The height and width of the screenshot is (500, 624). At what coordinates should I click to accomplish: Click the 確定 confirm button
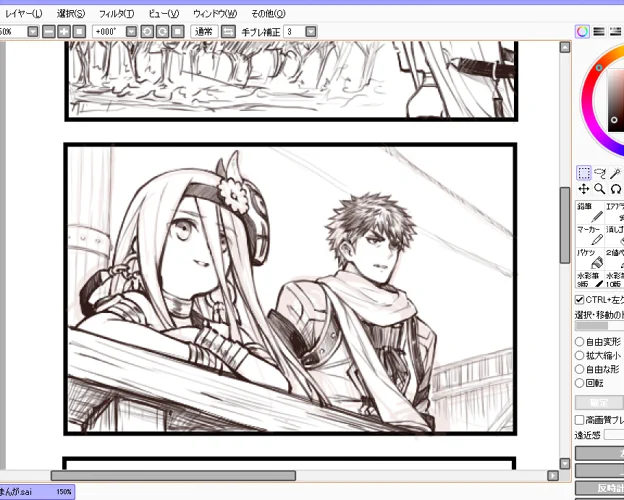tap(599, 402)
